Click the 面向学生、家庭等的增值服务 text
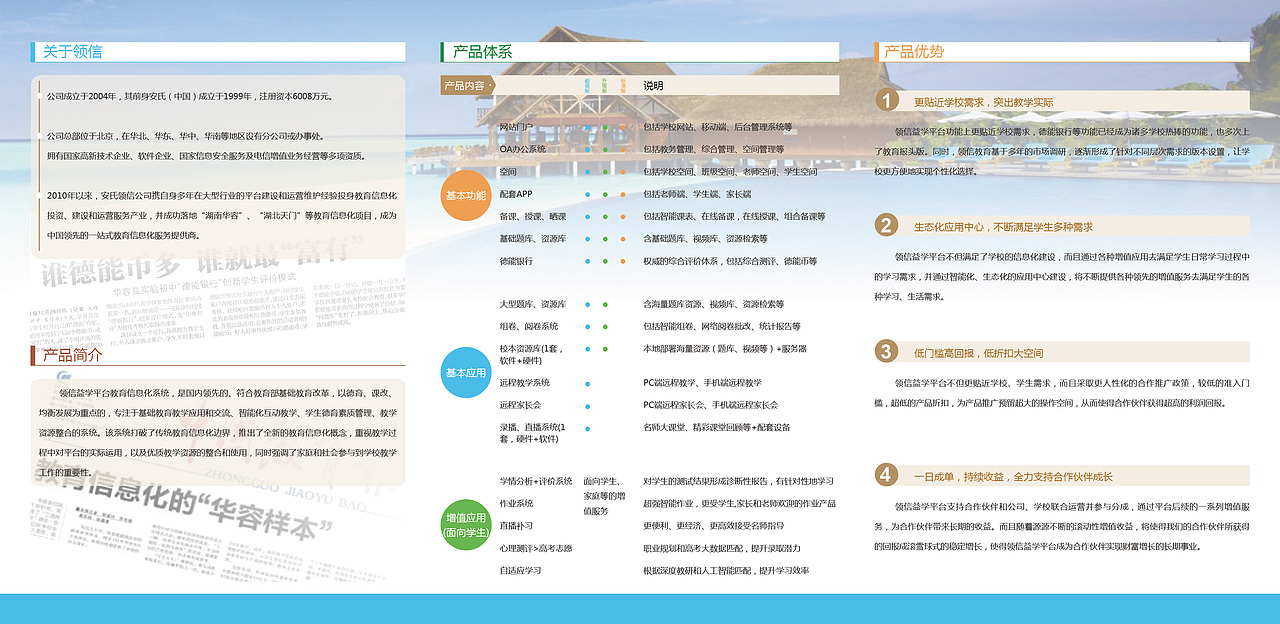The image size is (1280, 624). tap(604, 496)
